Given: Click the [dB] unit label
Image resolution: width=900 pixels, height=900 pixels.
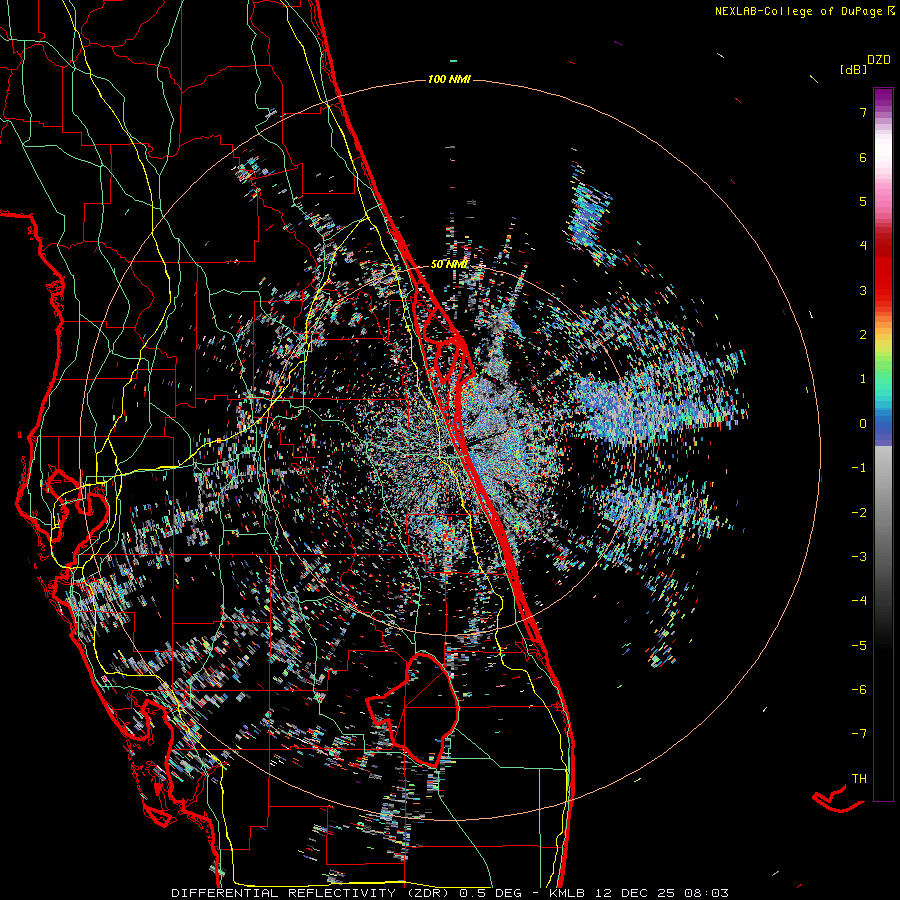Looking at the screenshot, I should tap(853, 70).
